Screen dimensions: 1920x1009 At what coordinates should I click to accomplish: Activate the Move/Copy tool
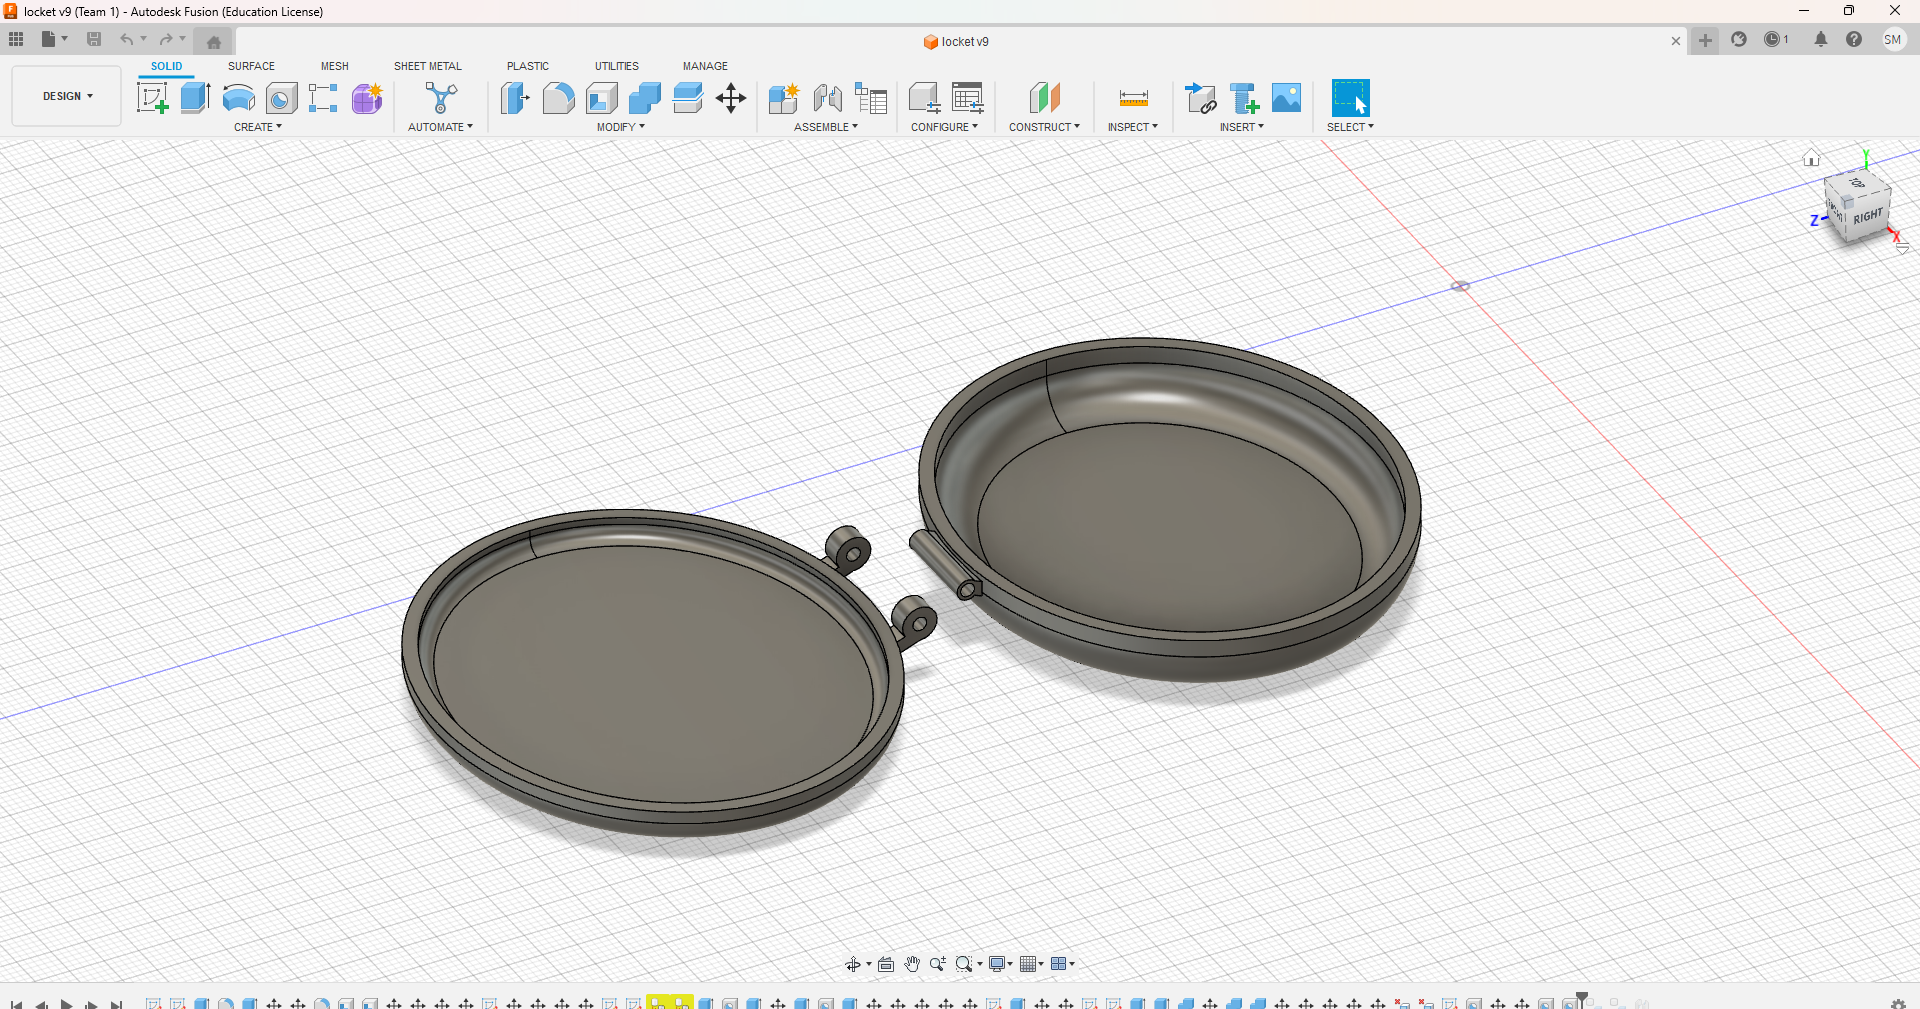coord(731,98)
